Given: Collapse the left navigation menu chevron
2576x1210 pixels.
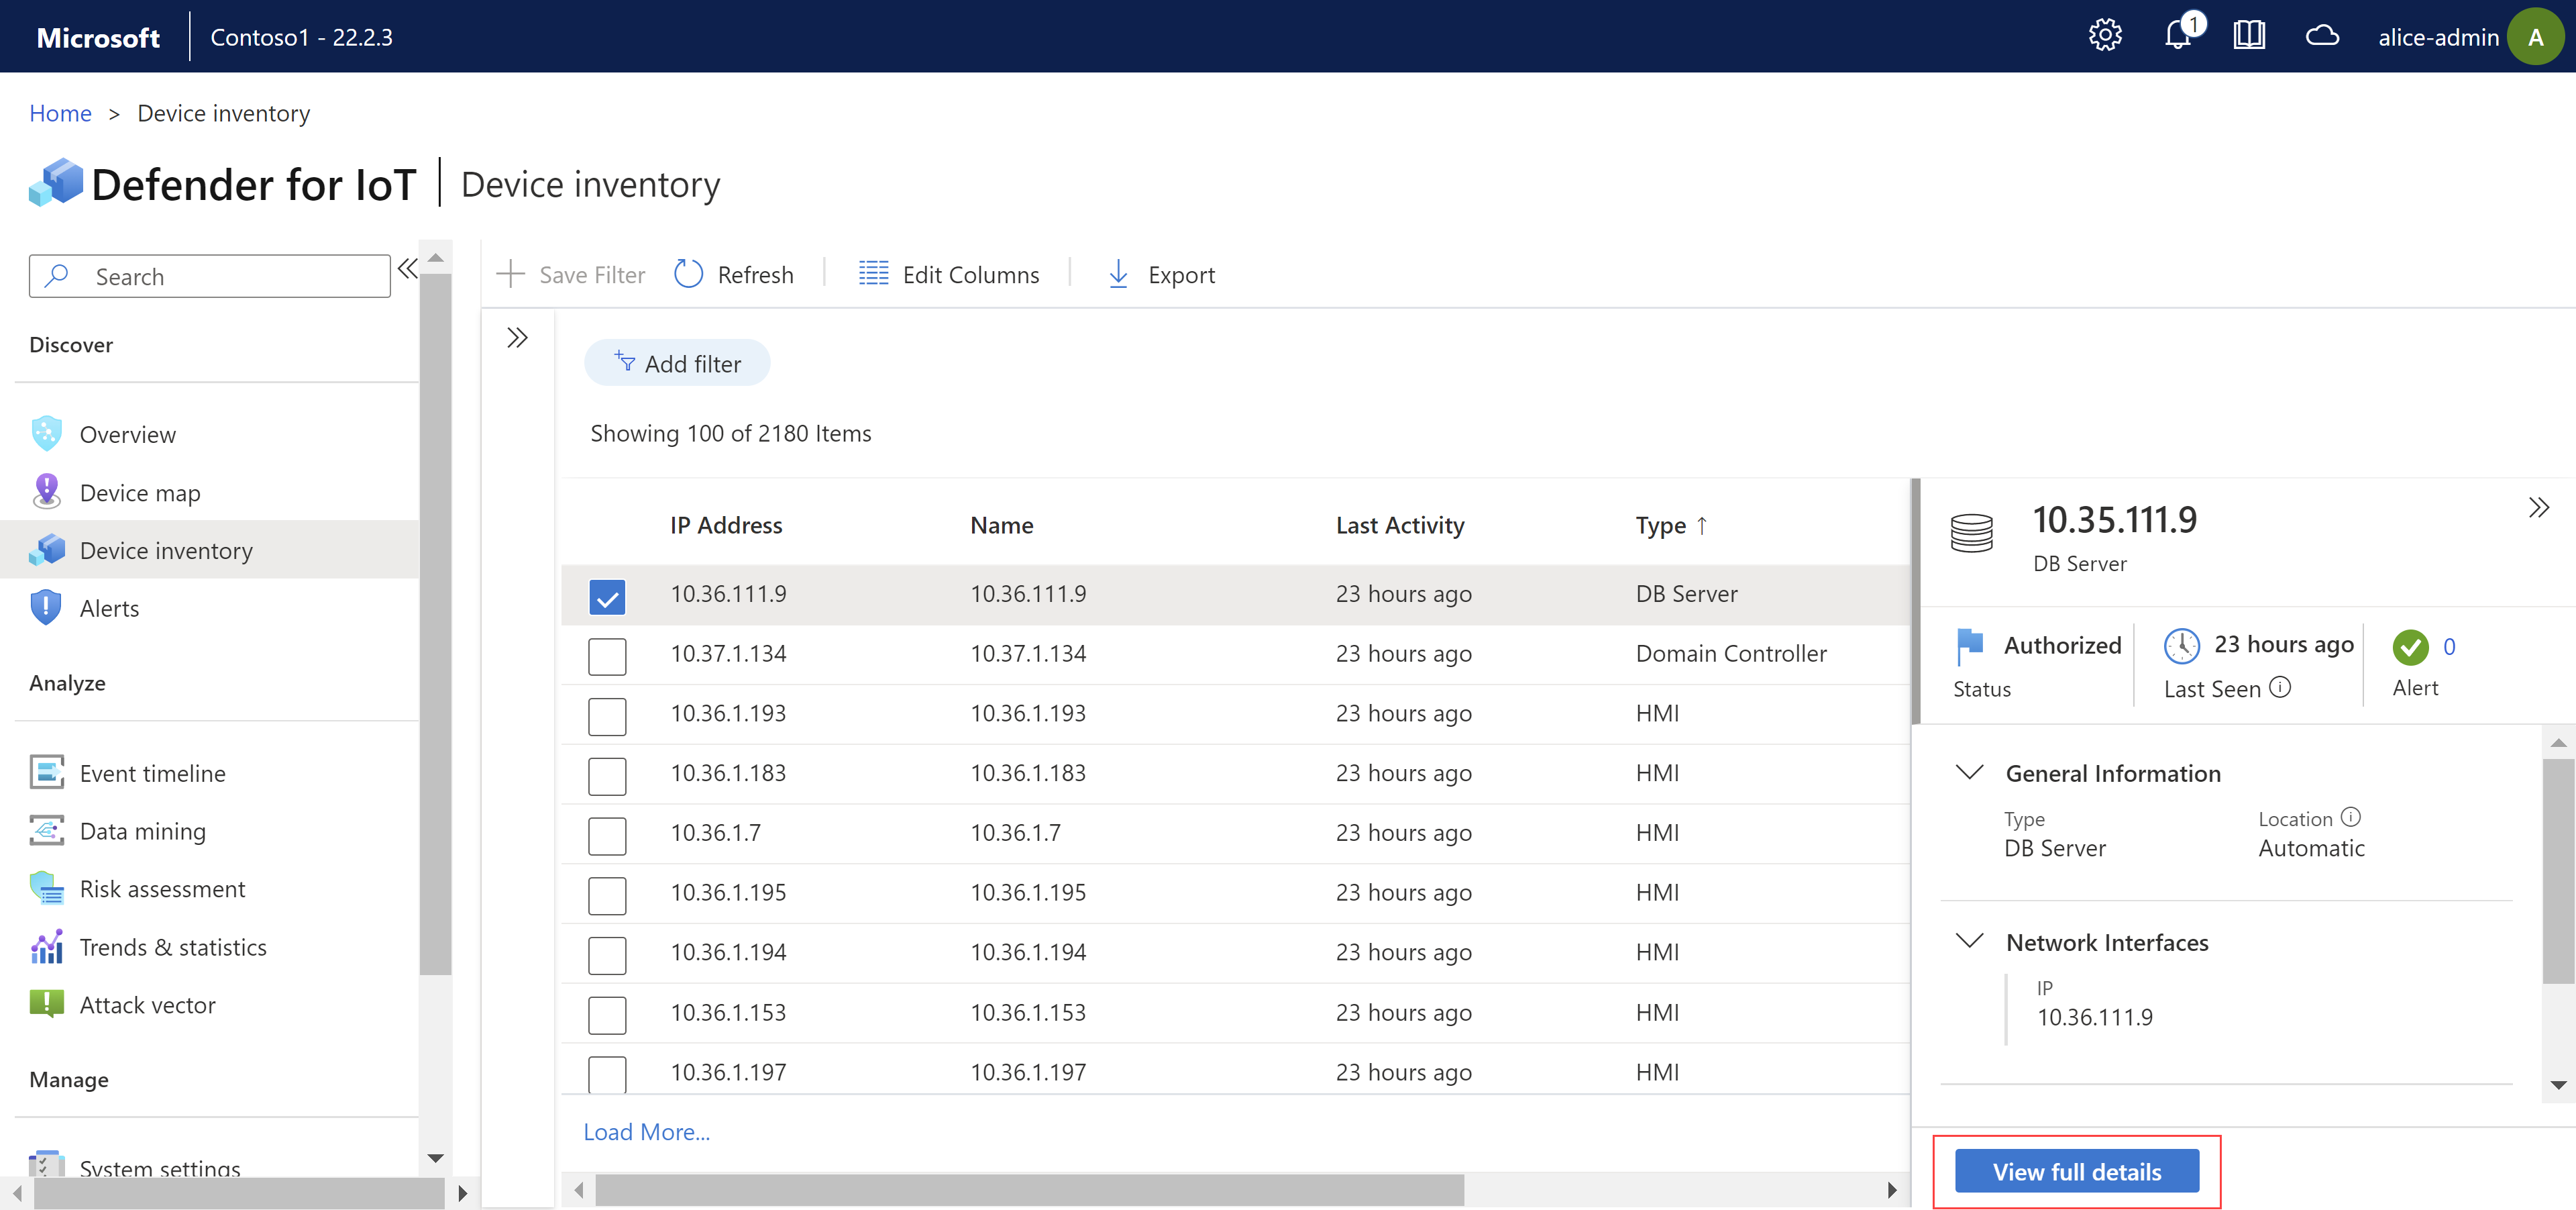Looking at the screenshot, I should tap(407, 268).
